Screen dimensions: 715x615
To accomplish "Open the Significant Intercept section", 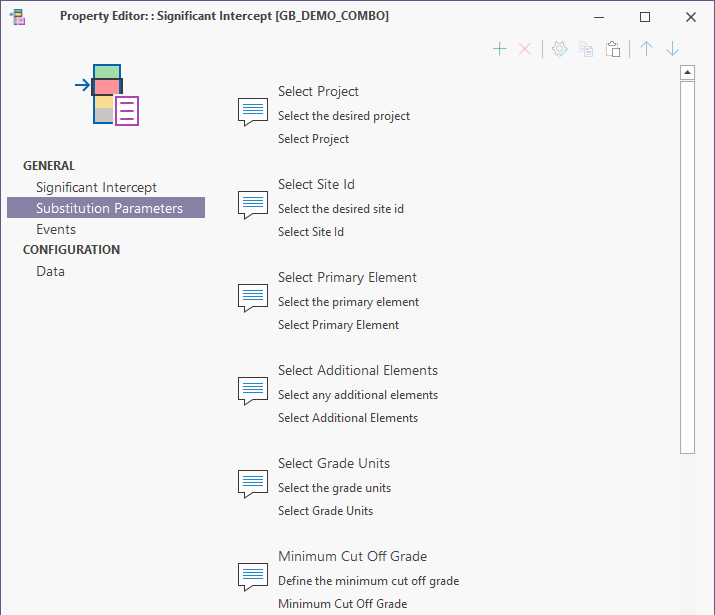I will (96, 187).
